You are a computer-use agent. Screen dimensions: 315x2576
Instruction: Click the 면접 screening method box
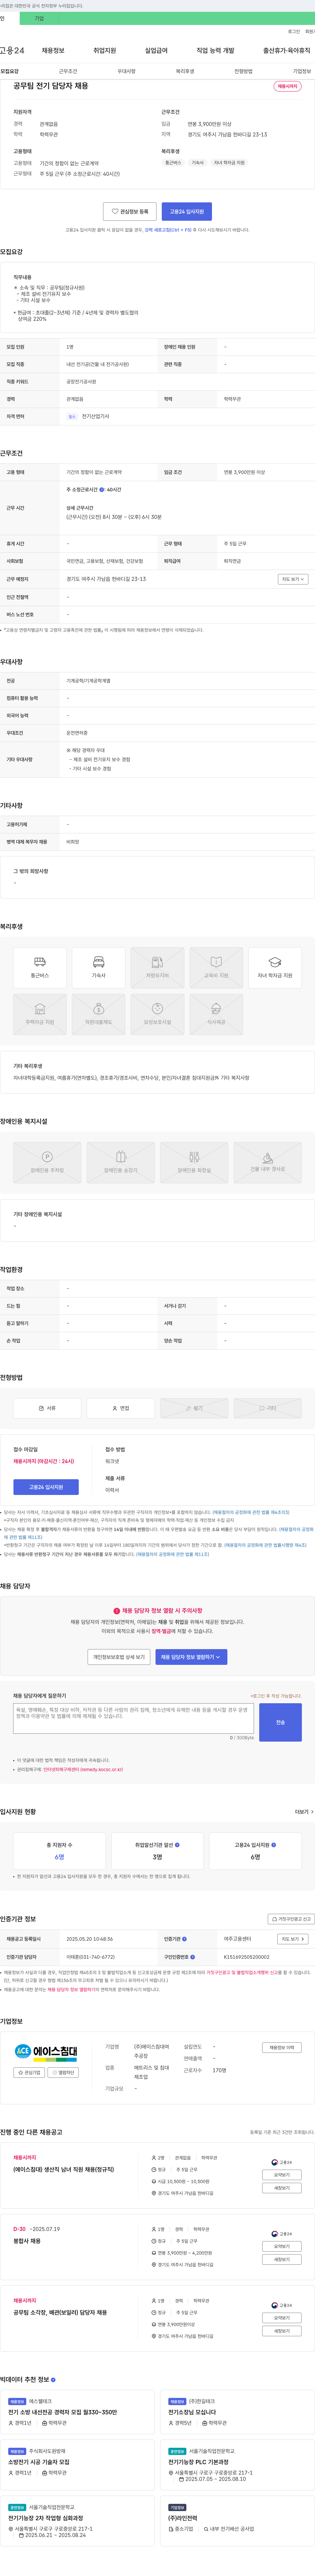[x=121, y=1408]
